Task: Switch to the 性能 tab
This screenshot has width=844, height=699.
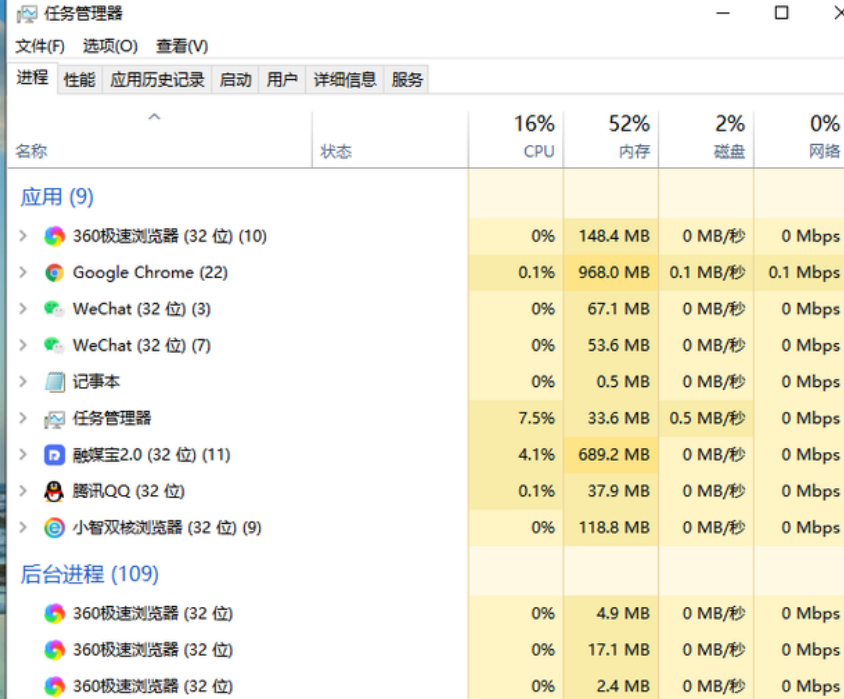Action: 79,80
